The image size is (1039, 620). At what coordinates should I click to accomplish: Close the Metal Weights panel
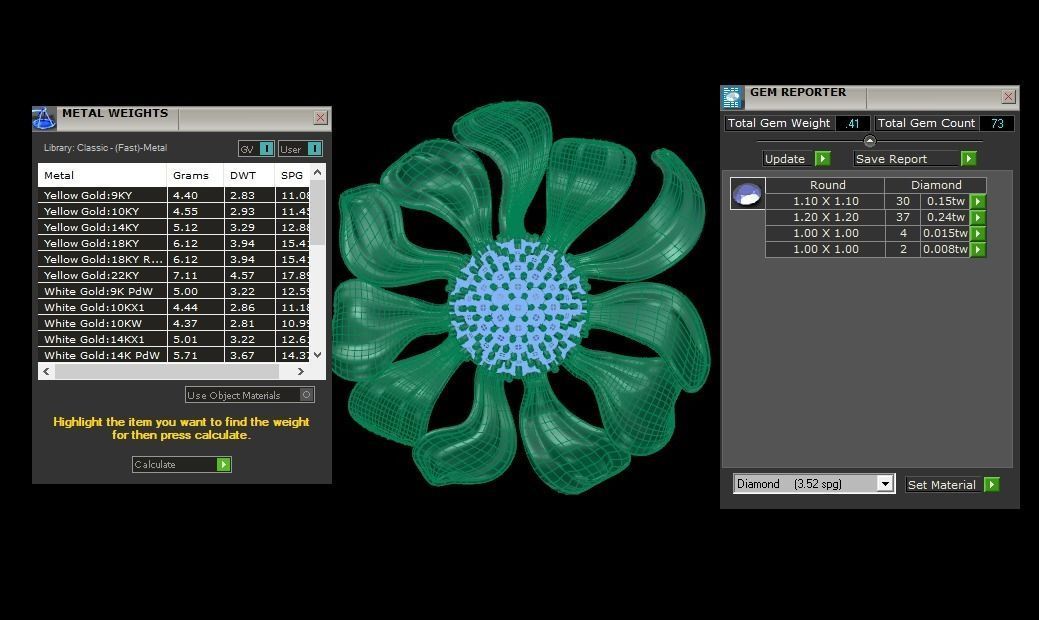[x=321, y=117]
